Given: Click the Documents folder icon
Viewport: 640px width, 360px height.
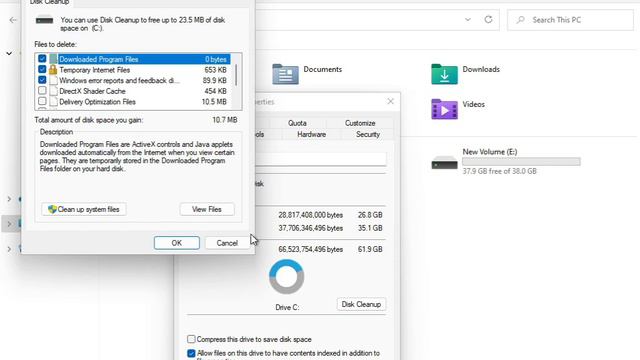Looking at the screenshot, I should point(285,74).
